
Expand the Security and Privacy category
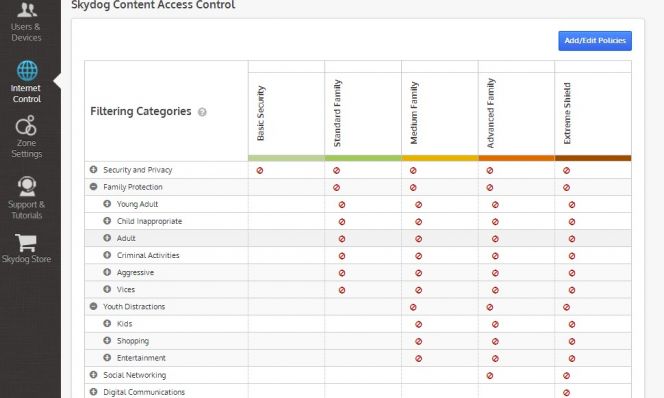(94, 170)
